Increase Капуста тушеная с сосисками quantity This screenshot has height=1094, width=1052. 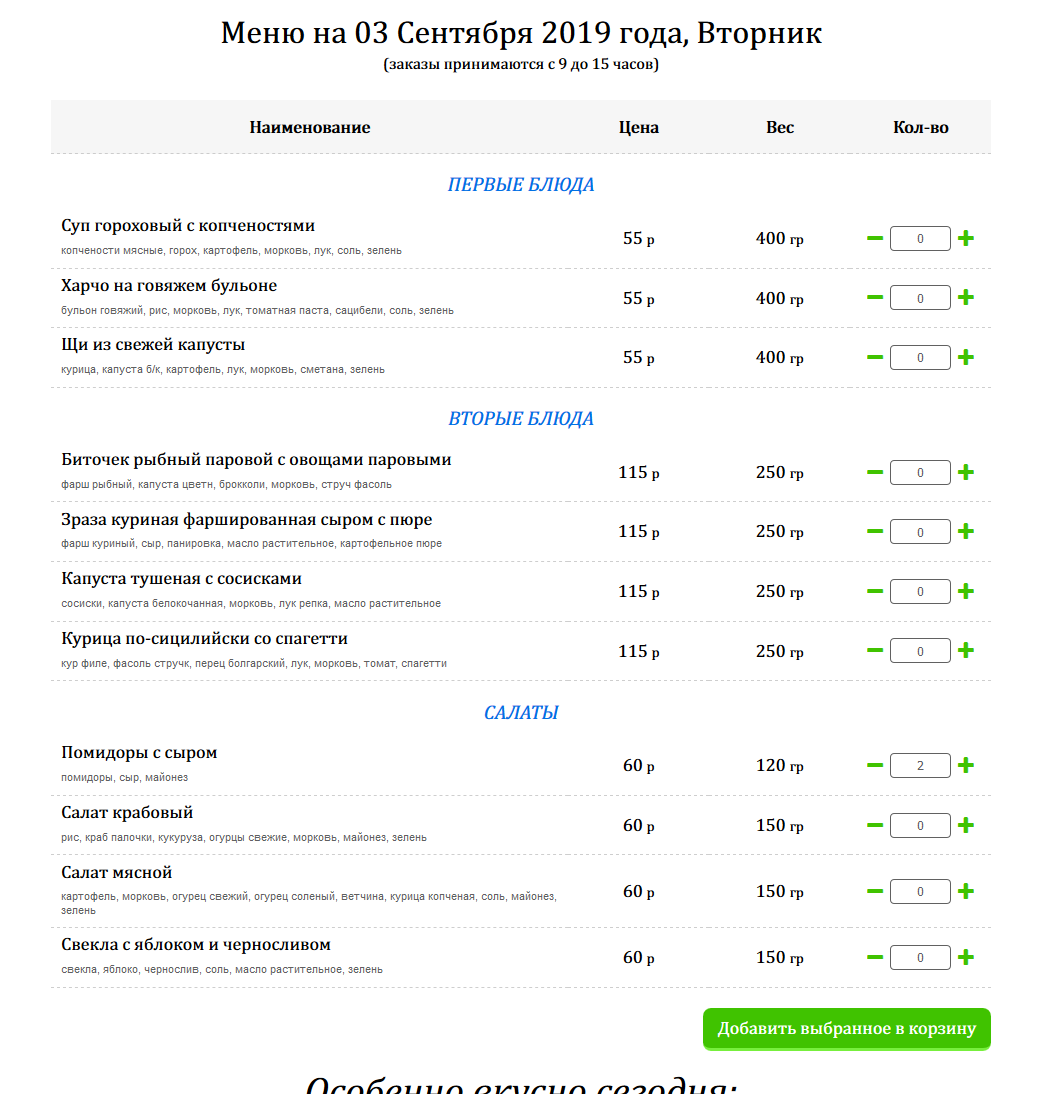[x=966, y=591]
